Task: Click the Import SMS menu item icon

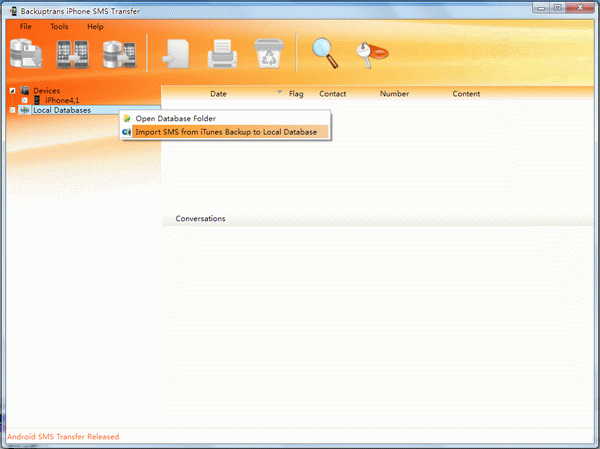Action: 126,132
